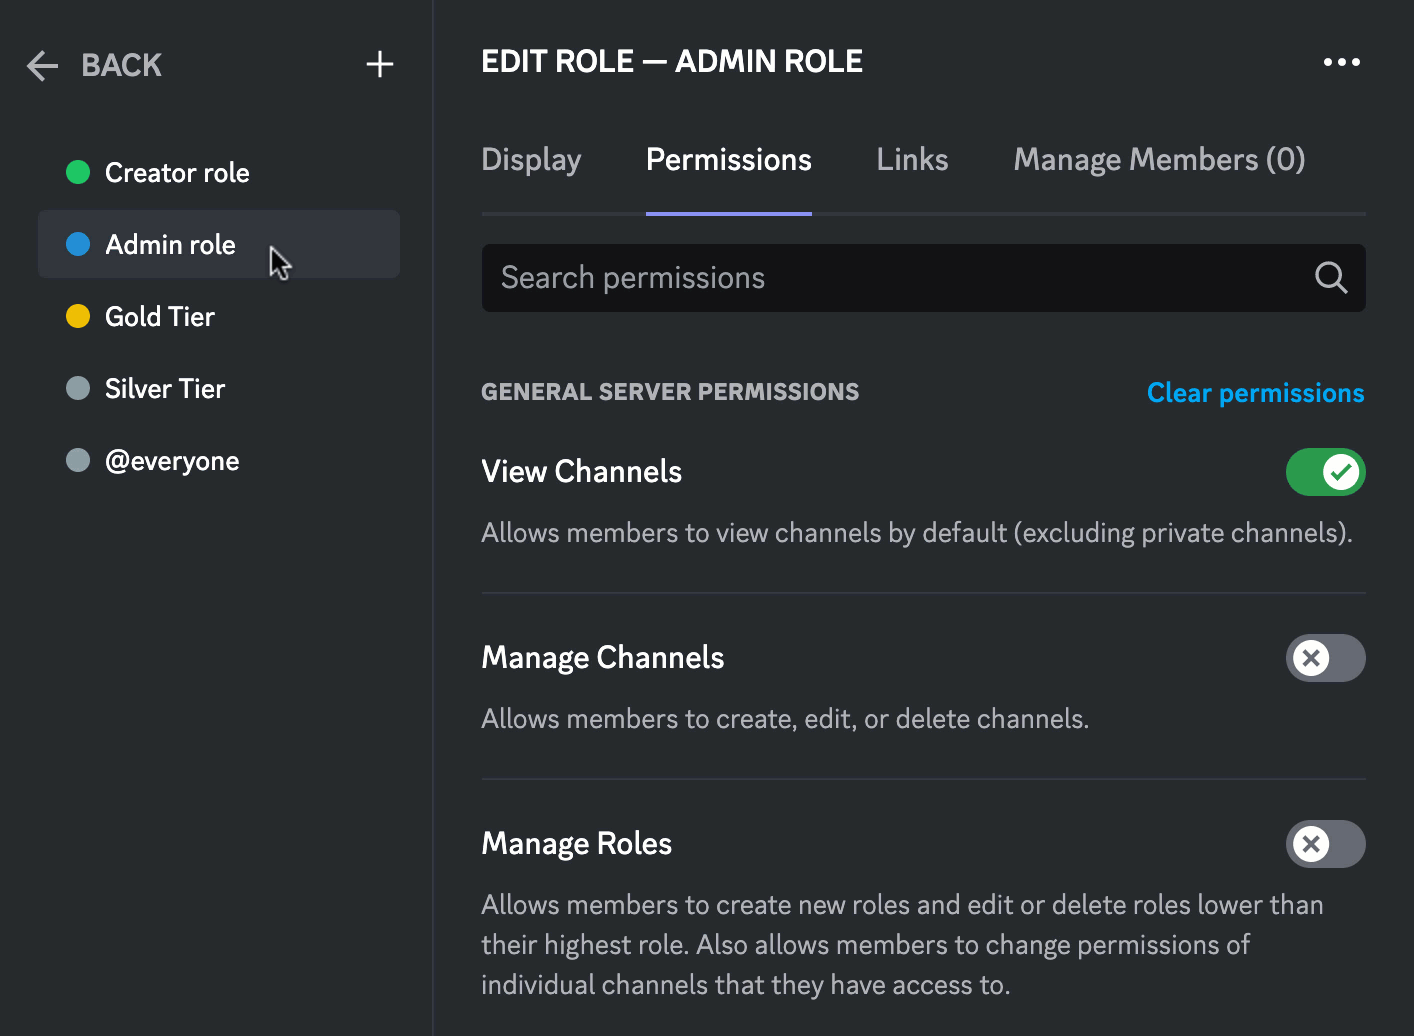The height and width of the screenshot is (1036, 1414).
Task: Click the back arrow icon
Action: point(42,66)
